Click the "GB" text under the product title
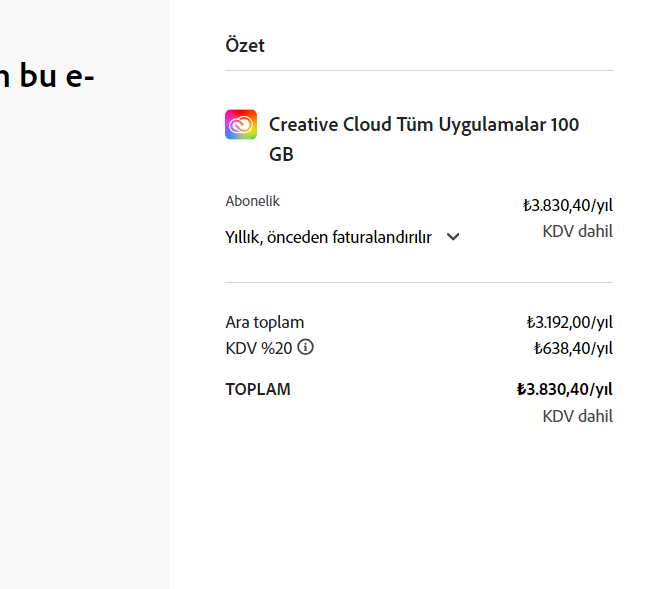 point(281,154)
